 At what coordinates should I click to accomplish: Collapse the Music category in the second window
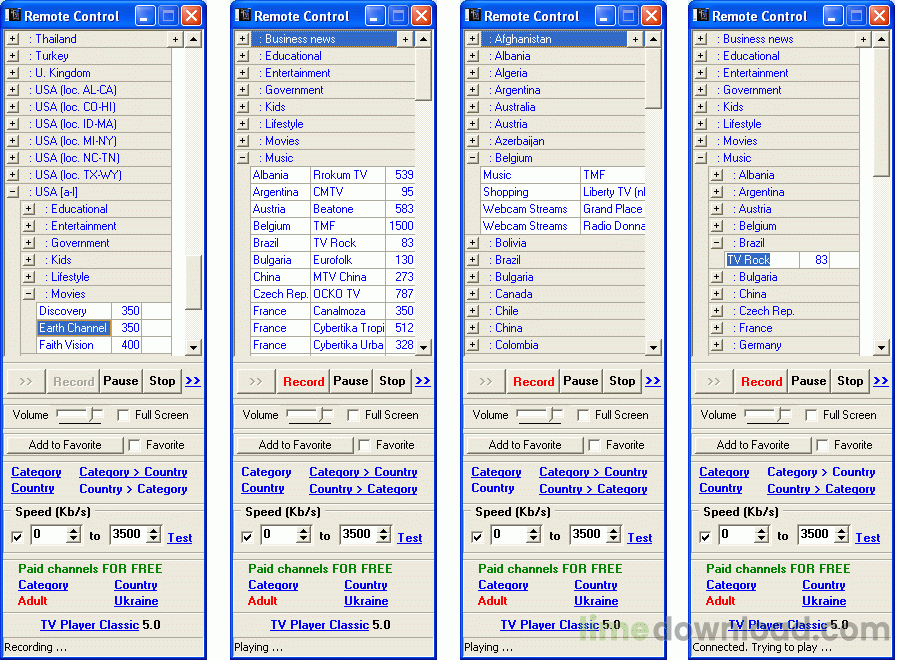point(243,158)
